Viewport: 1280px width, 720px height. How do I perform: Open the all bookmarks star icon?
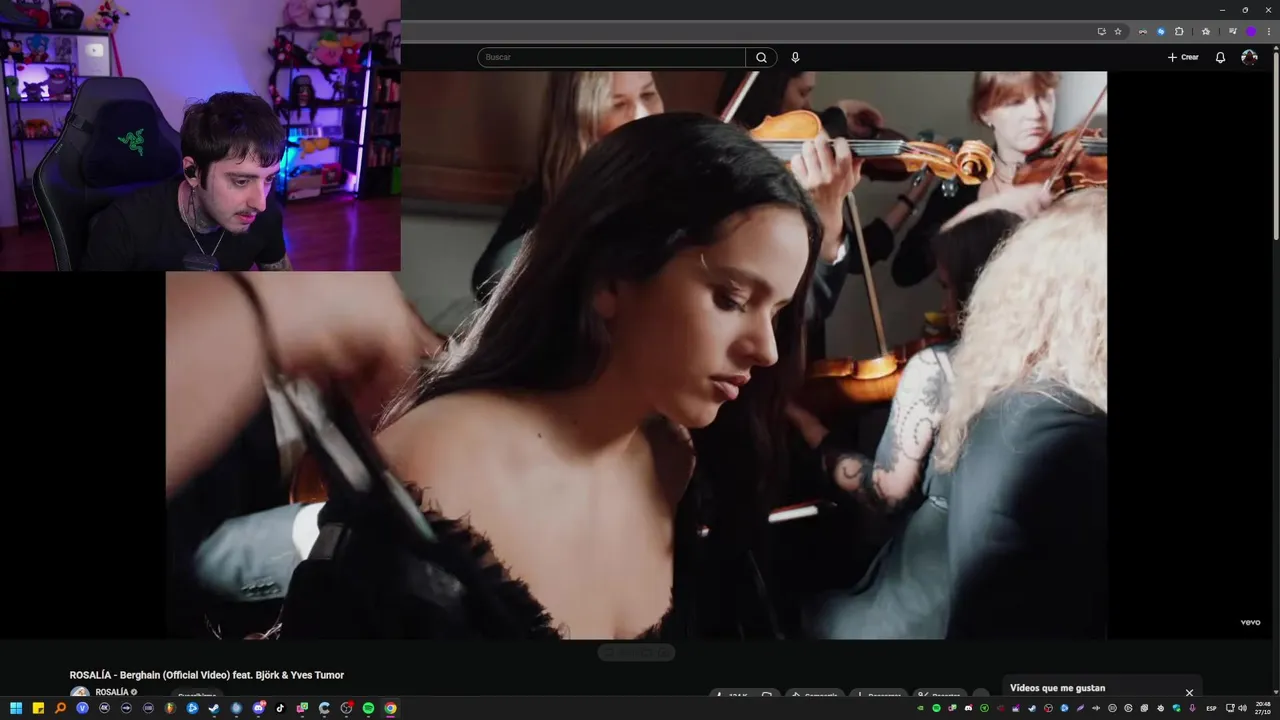point(1206,31)
